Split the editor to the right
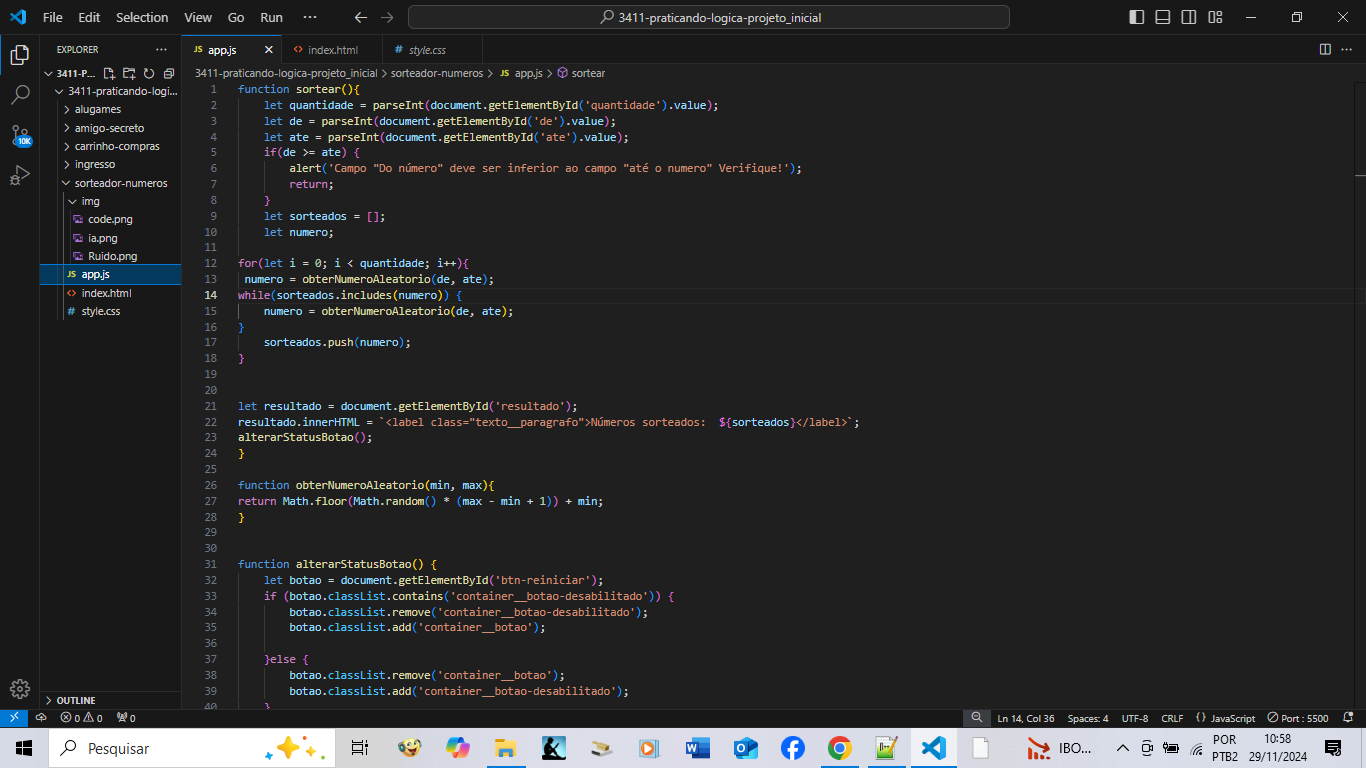1366x768 pixels. pyautogui.click(x=1325, y=49)
